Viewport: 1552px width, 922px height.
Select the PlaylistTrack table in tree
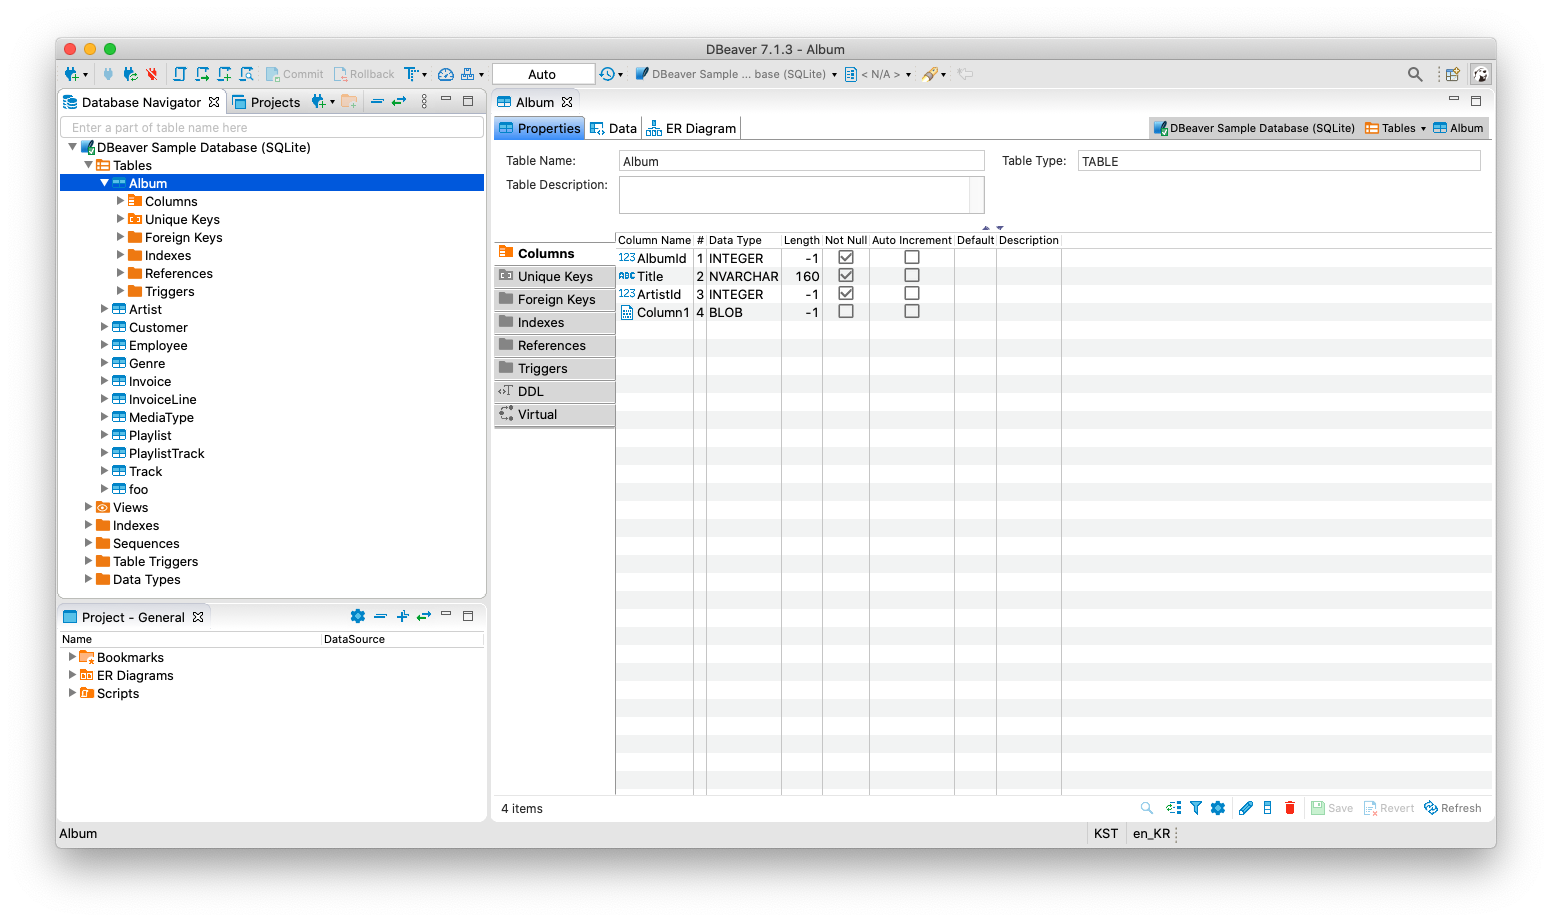pos(166,453)
